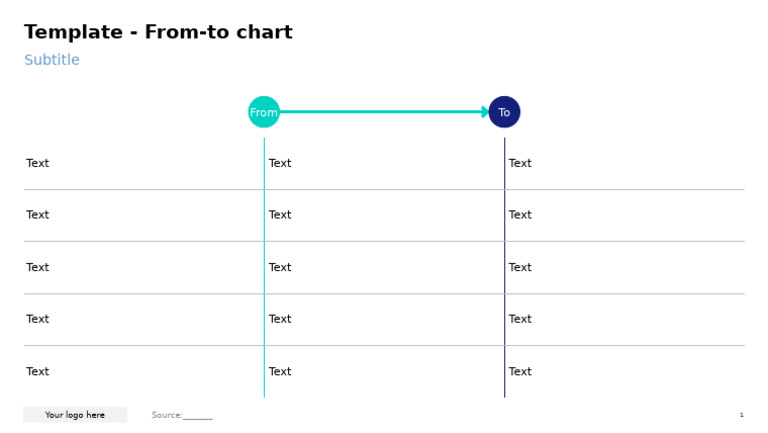Select the slide title 'Template - From-to chart'
This screenshot has width=768, height=433.
point(158,33)
